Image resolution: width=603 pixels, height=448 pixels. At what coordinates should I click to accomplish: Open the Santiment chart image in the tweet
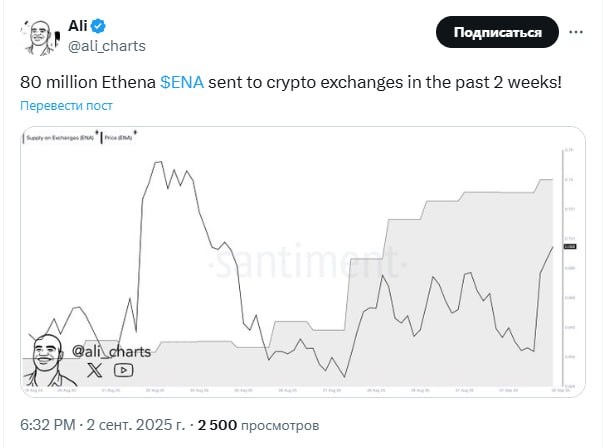[303, 261]
